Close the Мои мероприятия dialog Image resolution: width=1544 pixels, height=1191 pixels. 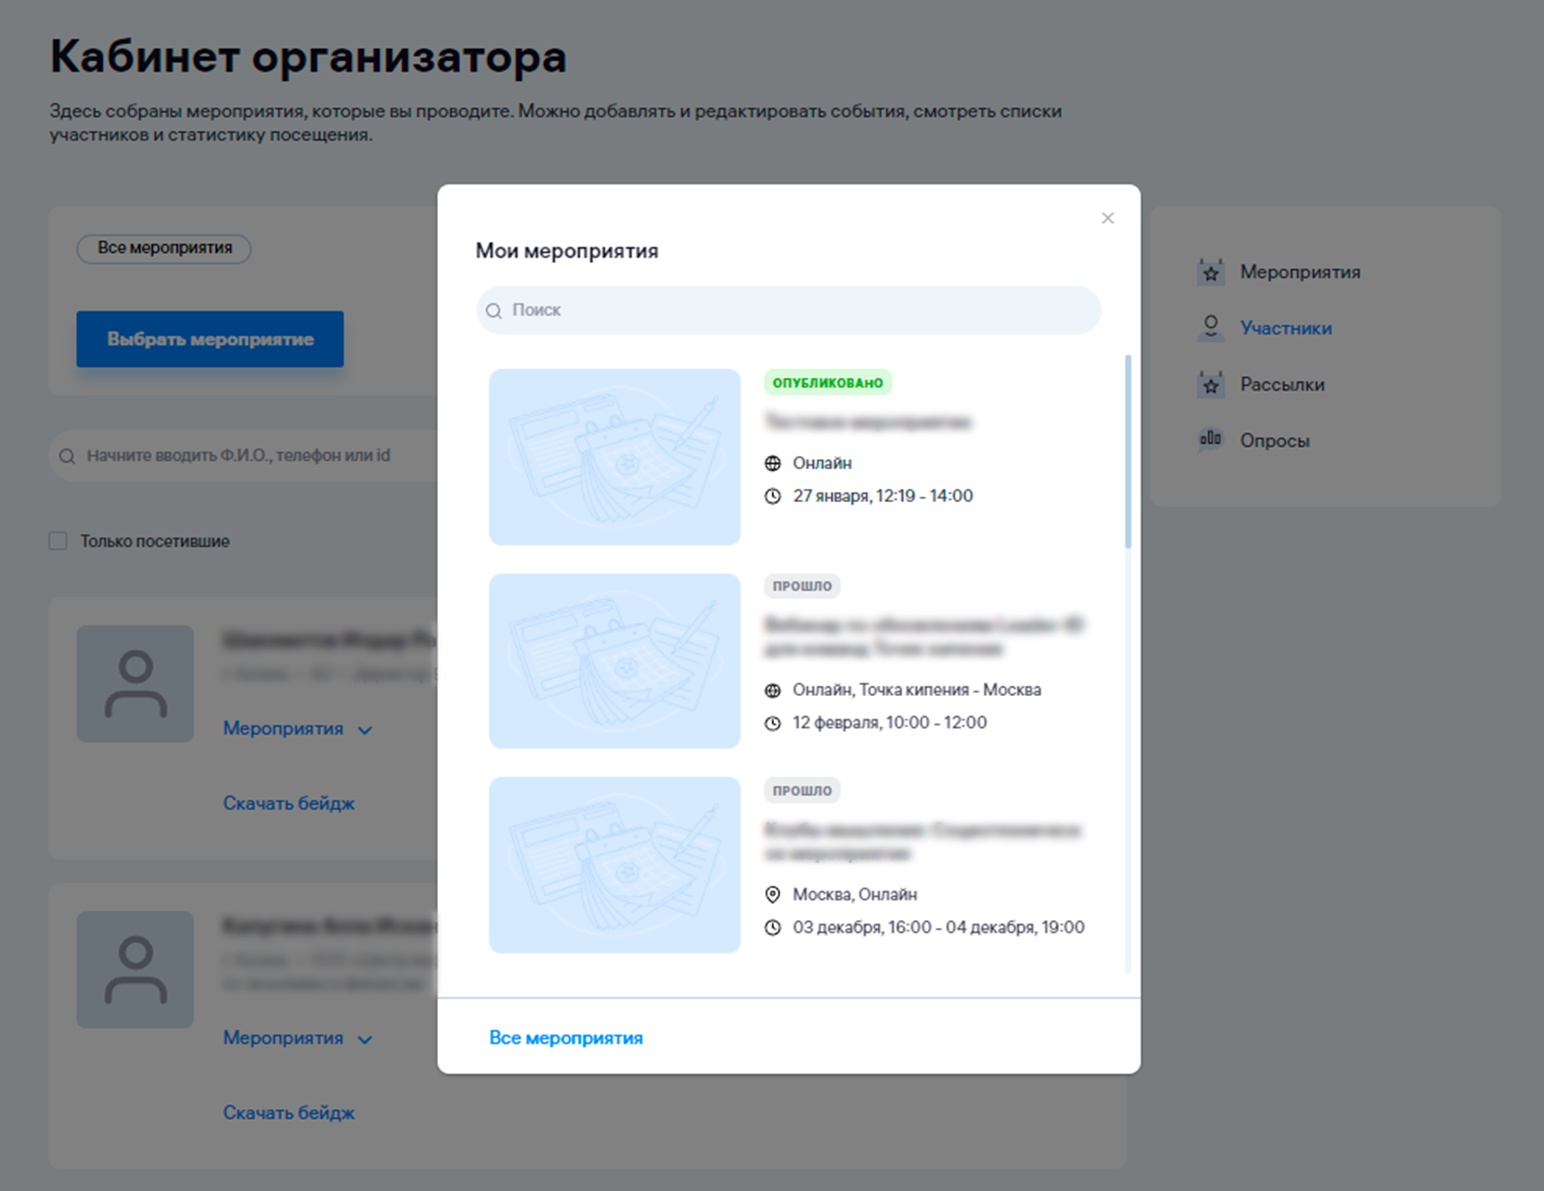click(1107, 218)
